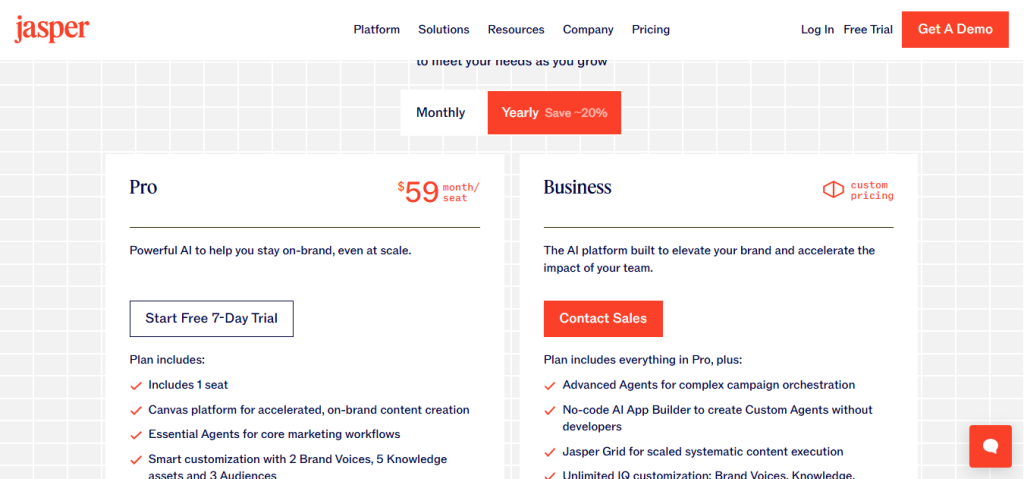Expand the Resources menu

point(516,30)
